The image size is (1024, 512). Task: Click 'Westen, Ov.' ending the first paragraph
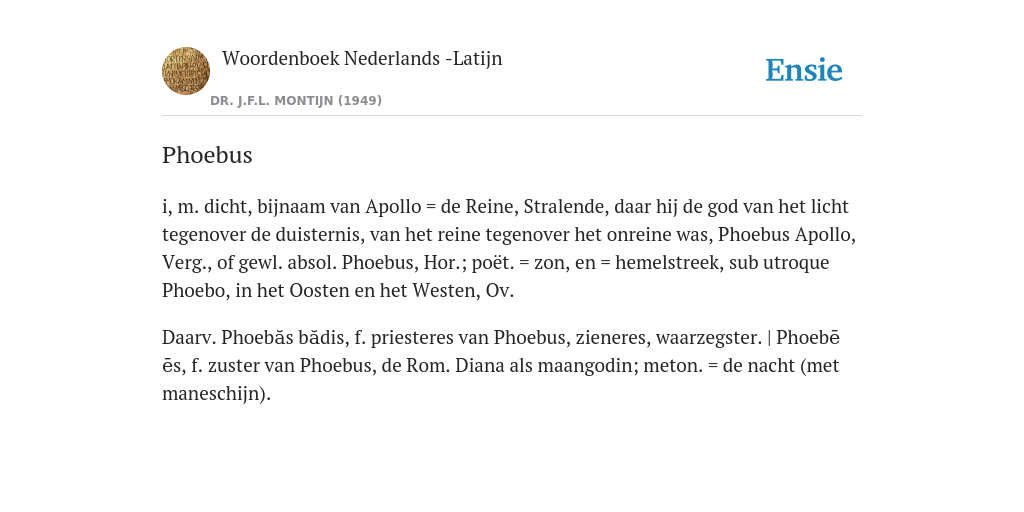pos(463,291)
